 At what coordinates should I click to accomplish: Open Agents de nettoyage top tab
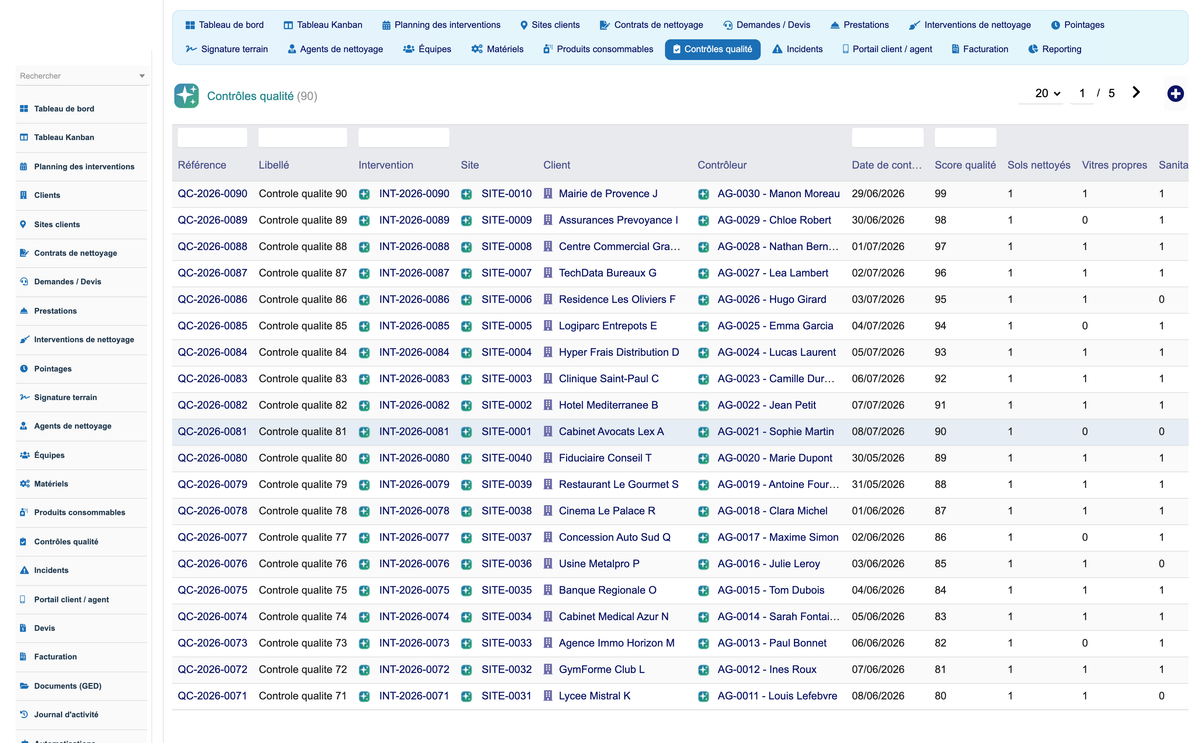coord(335,49)
